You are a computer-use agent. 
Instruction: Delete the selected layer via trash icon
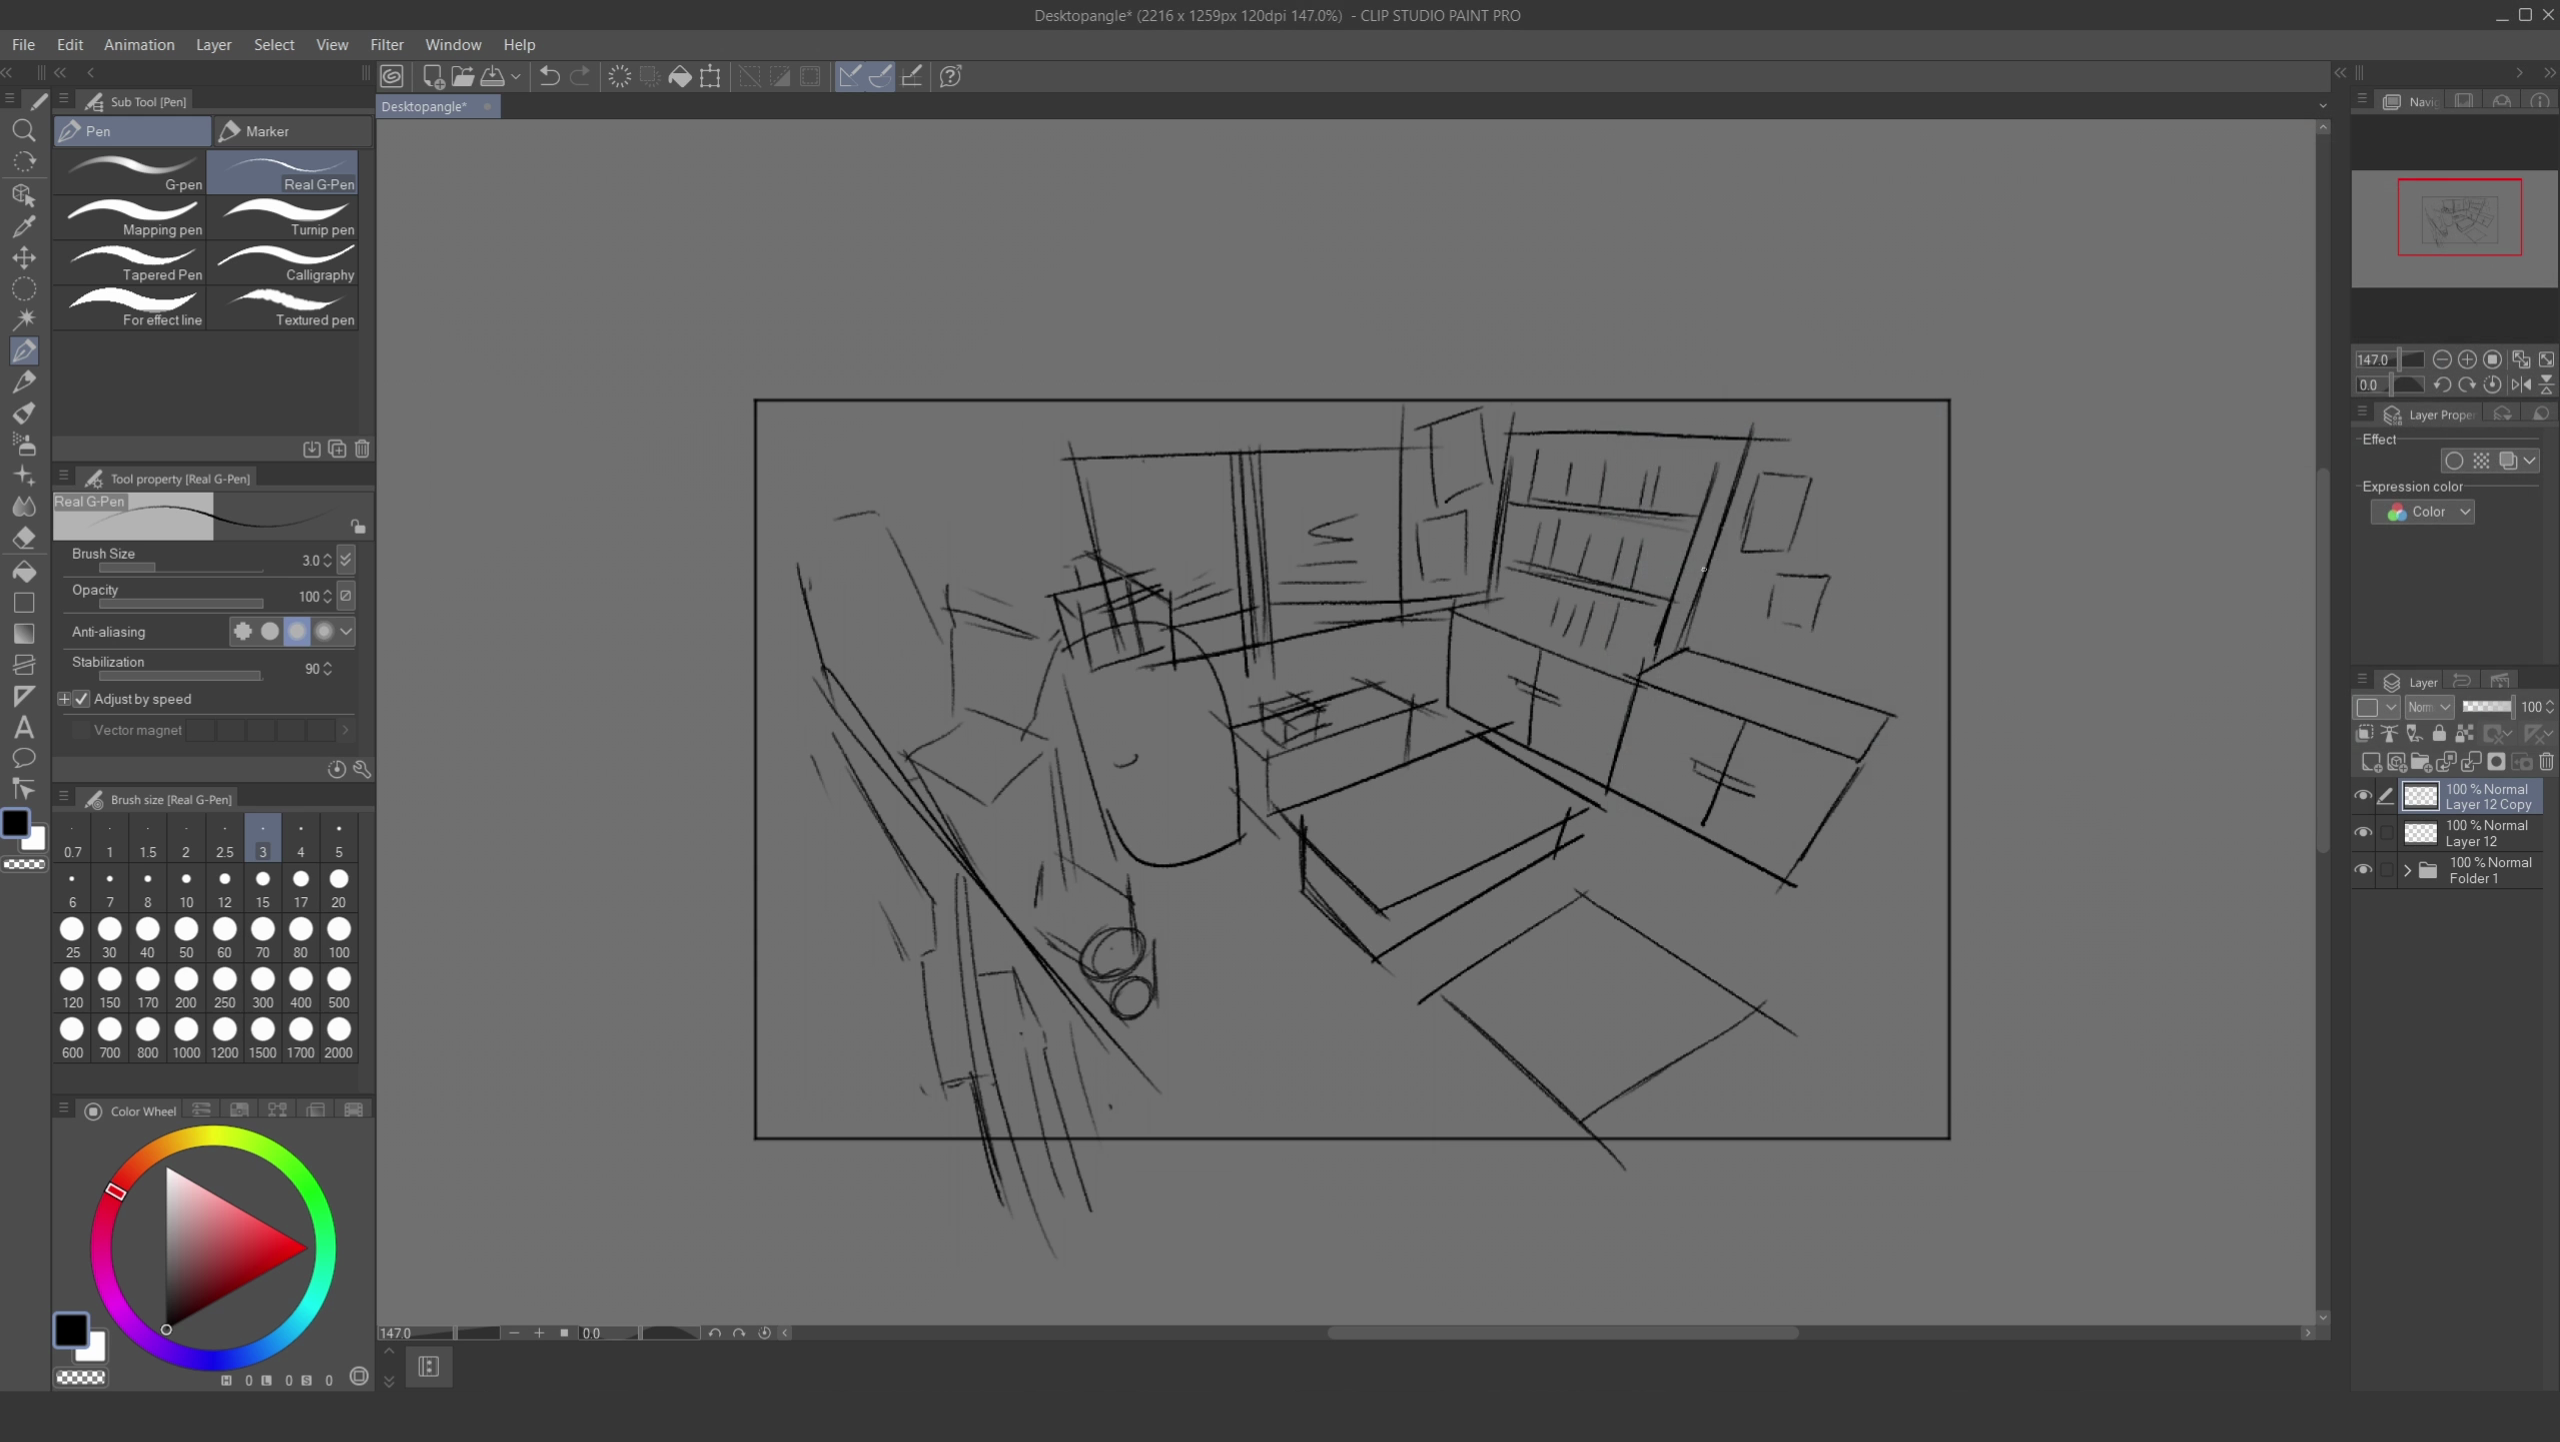point(2545,761)
